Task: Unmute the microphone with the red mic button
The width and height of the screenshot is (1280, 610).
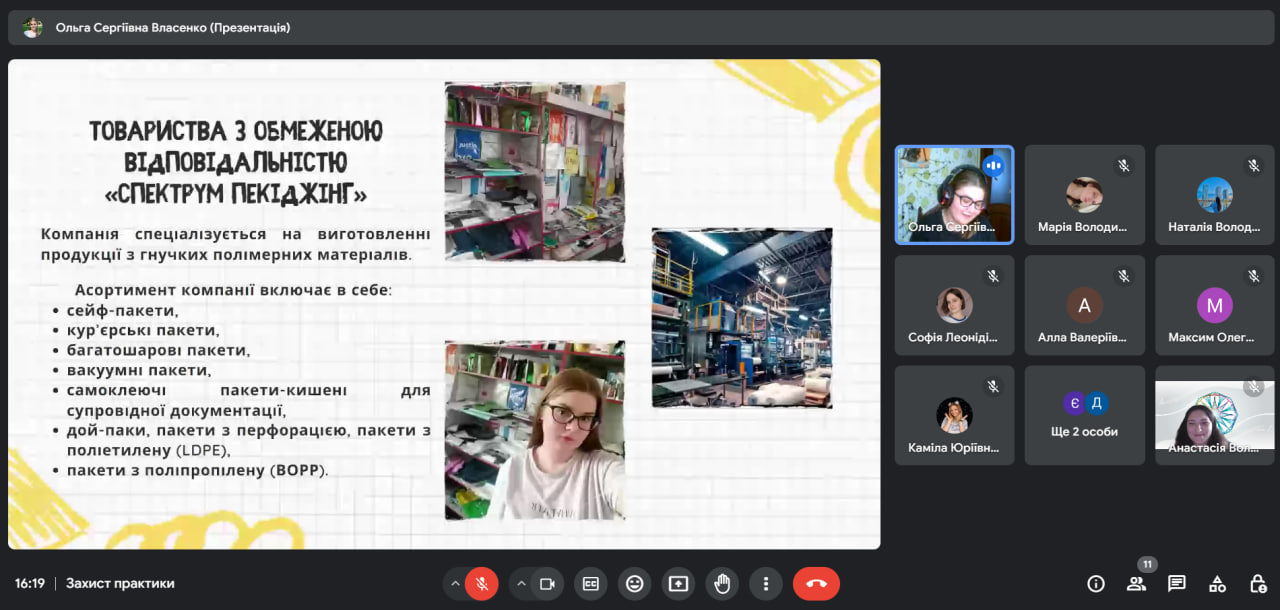Action: [481, 584]
